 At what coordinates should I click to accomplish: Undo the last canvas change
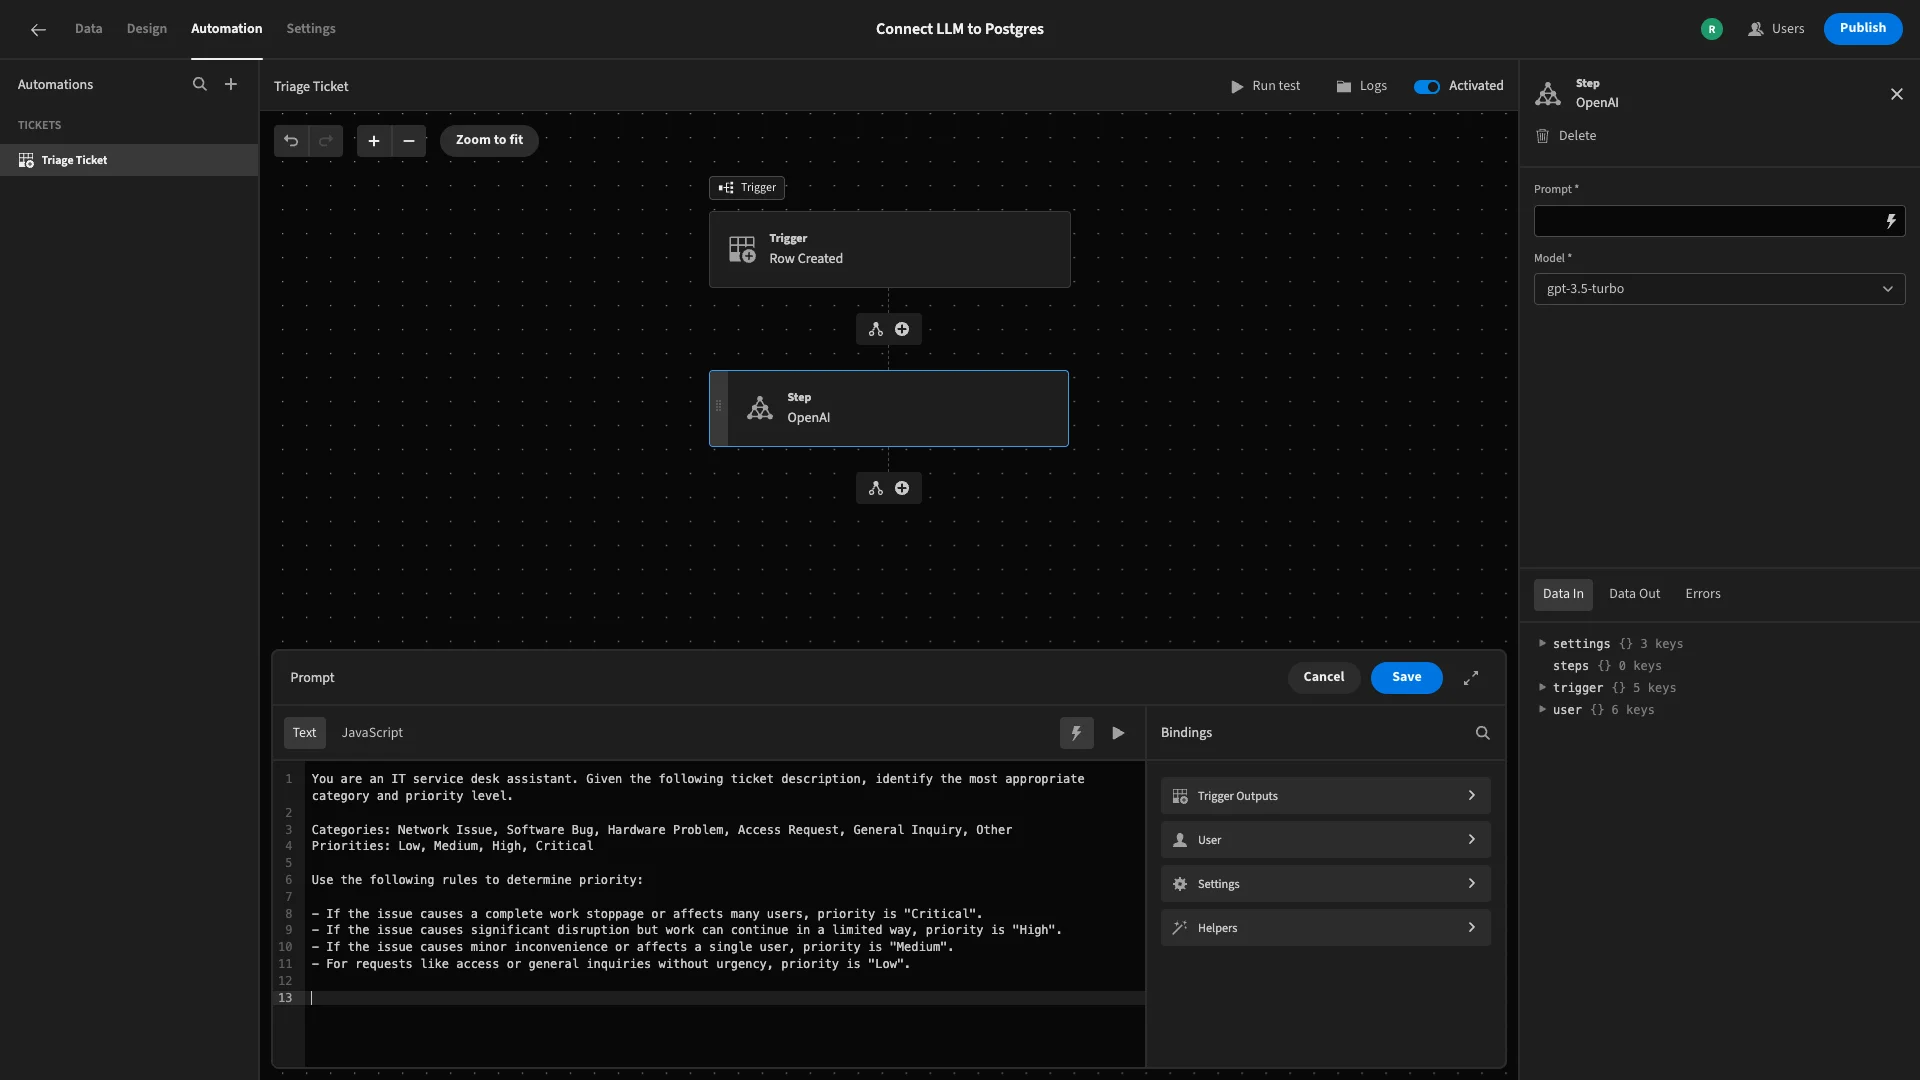pyautogui.click(x=291, y=141)
